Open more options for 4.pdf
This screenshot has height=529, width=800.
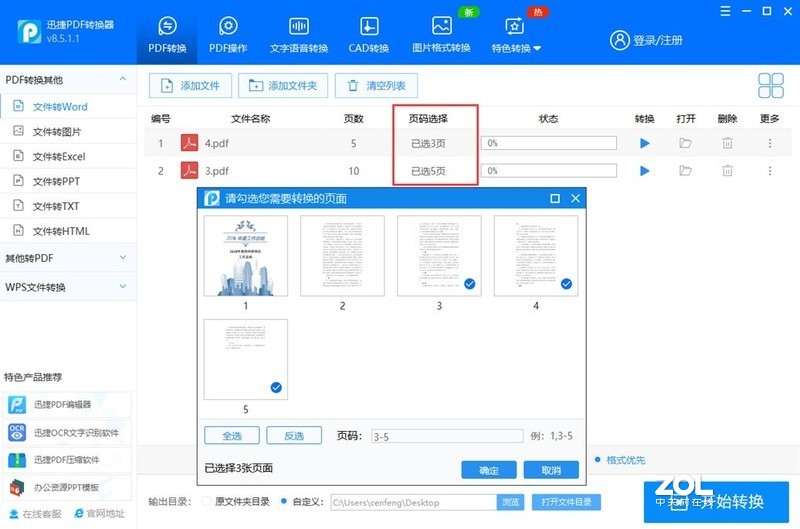point(769,143)
